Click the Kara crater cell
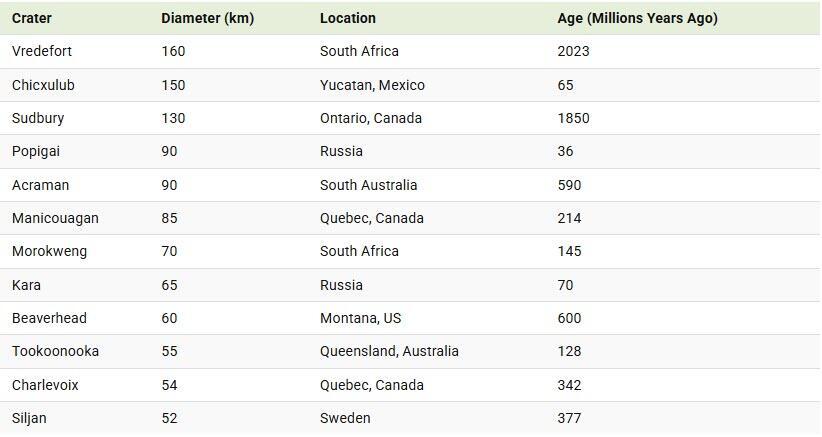 27,285
